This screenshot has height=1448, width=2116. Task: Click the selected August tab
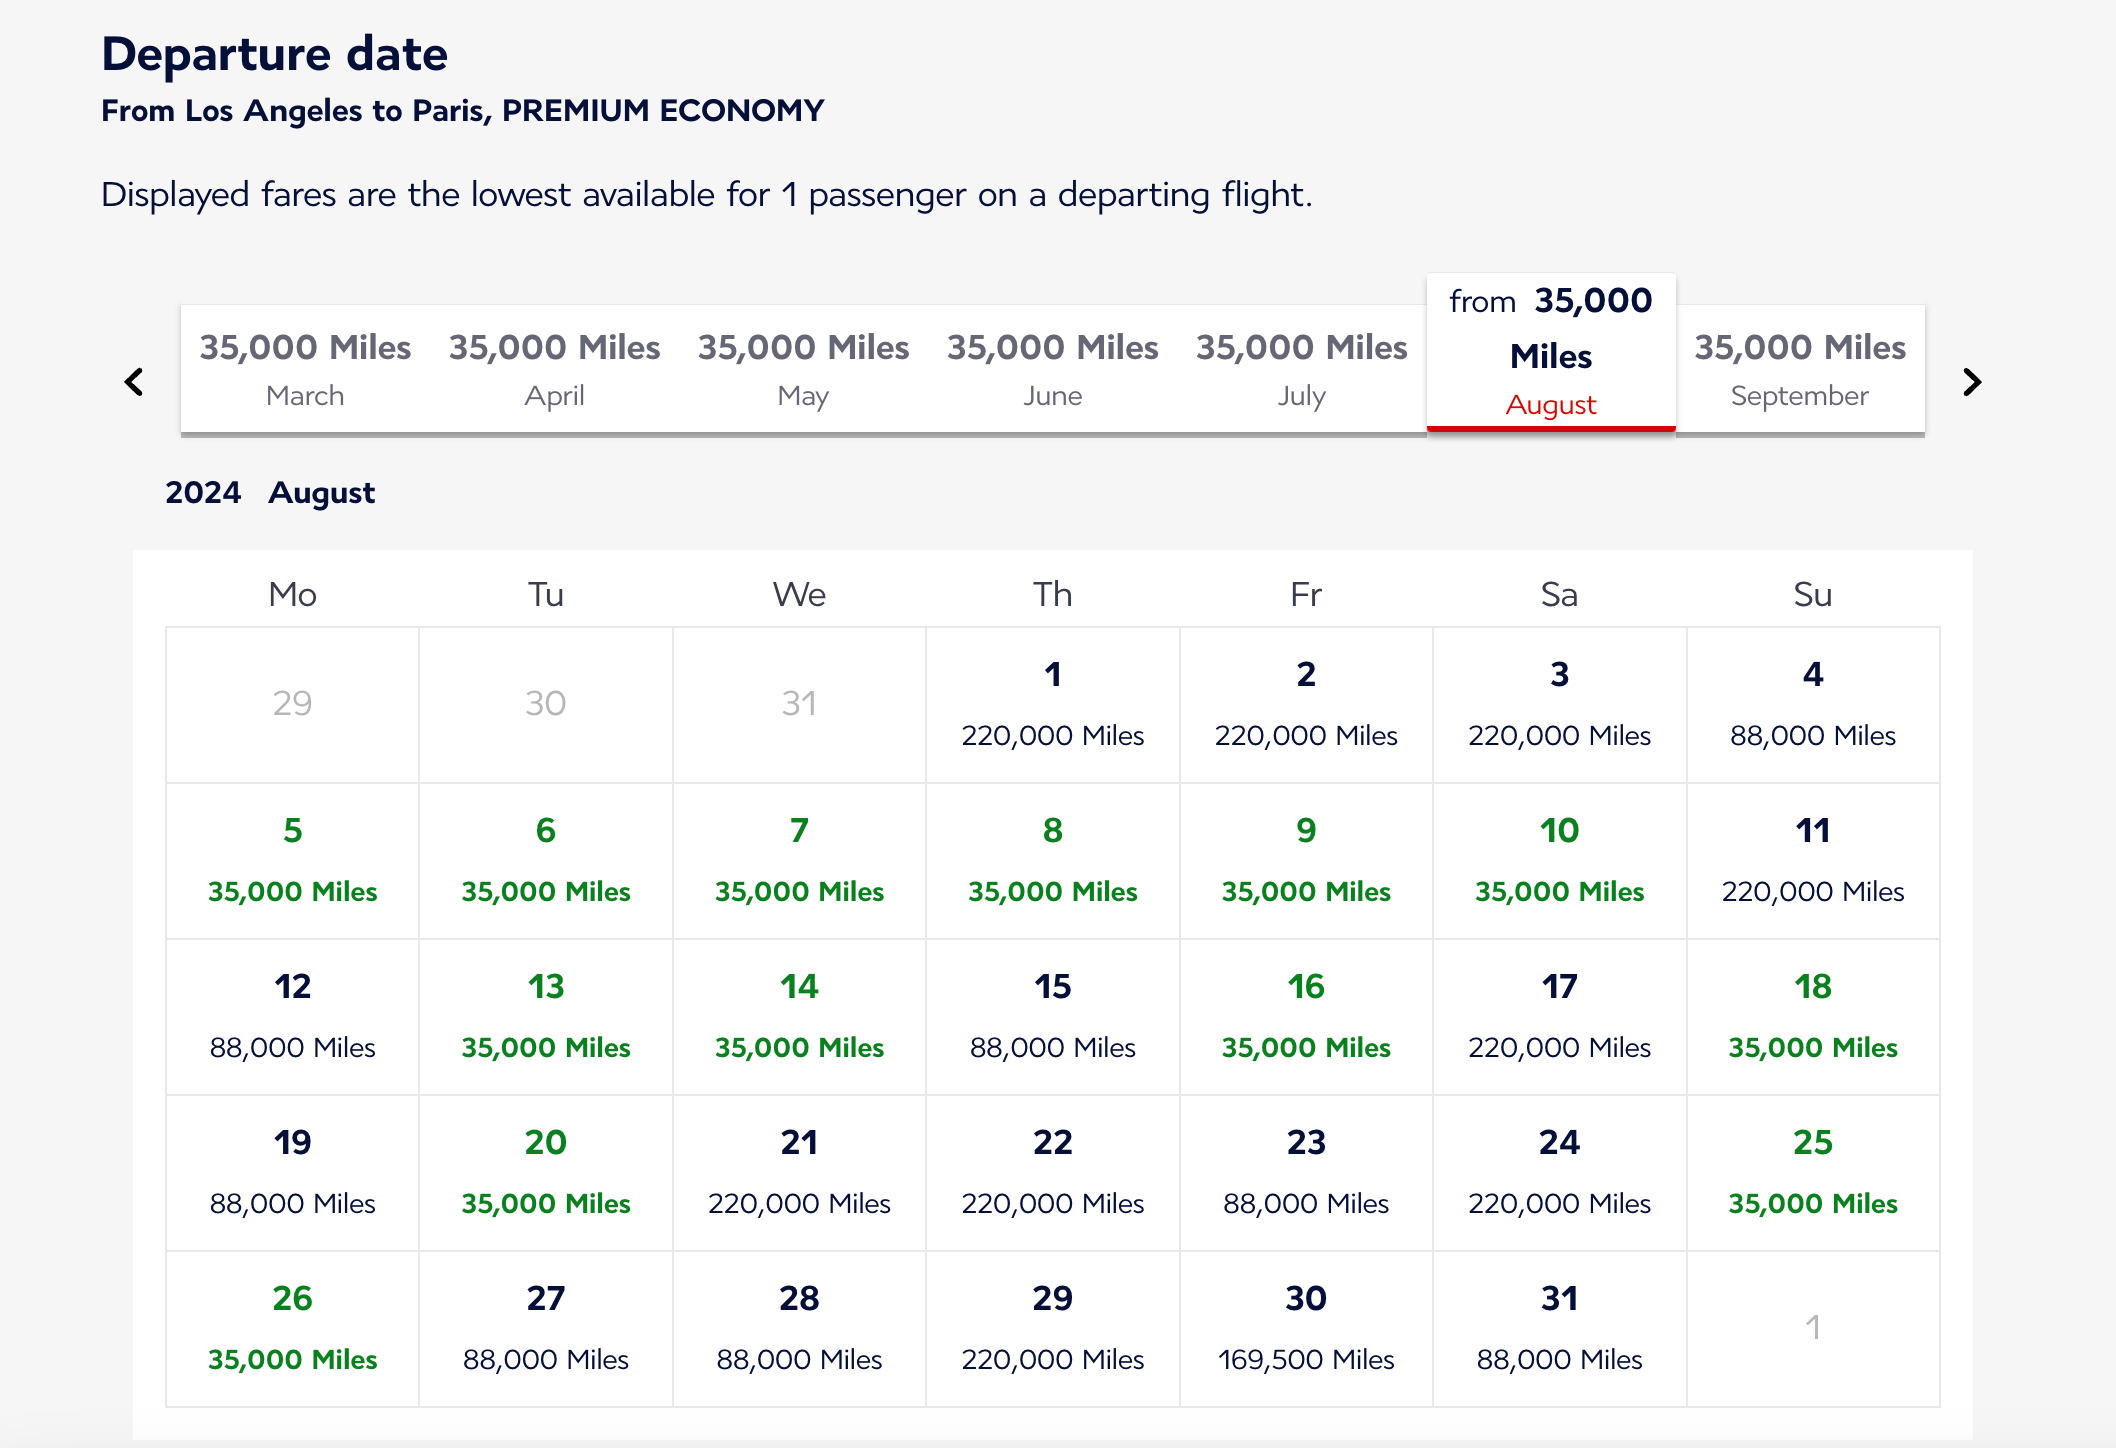pyautogui.click(x=1550, y=354)
